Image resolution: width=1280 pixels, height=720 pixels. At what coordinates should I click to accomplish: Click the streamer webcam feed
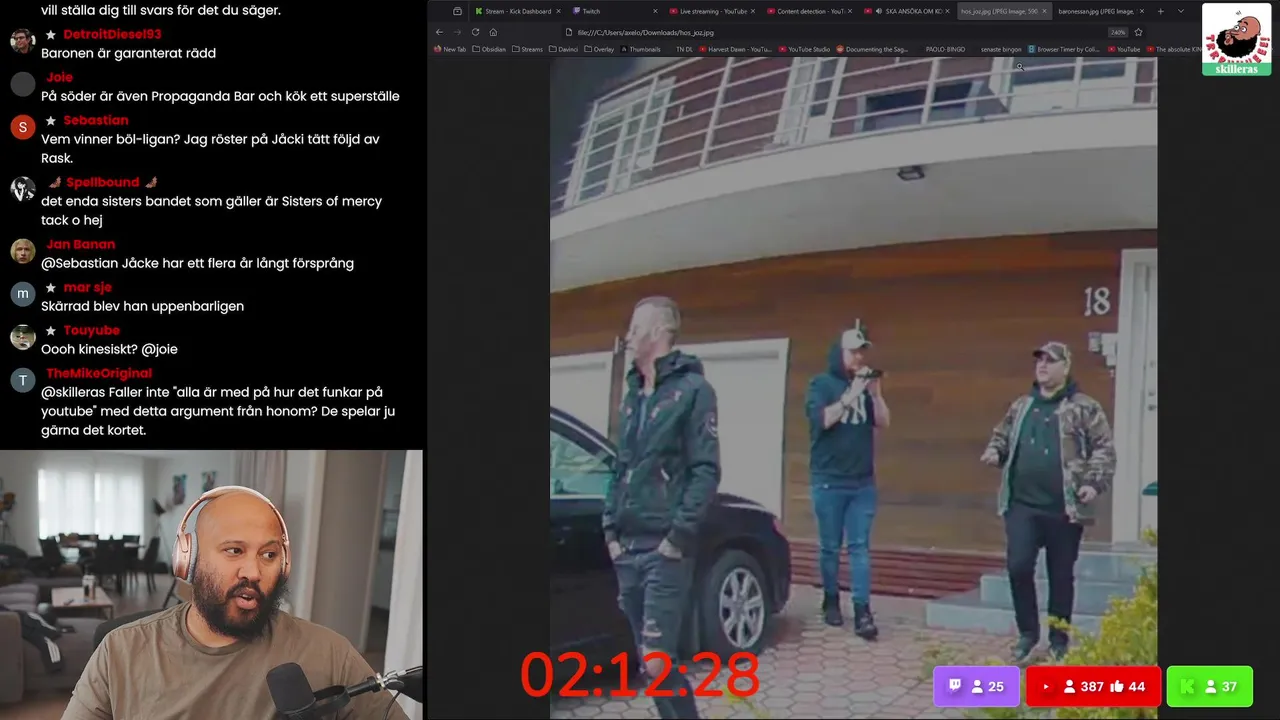(x=211, y=585)
